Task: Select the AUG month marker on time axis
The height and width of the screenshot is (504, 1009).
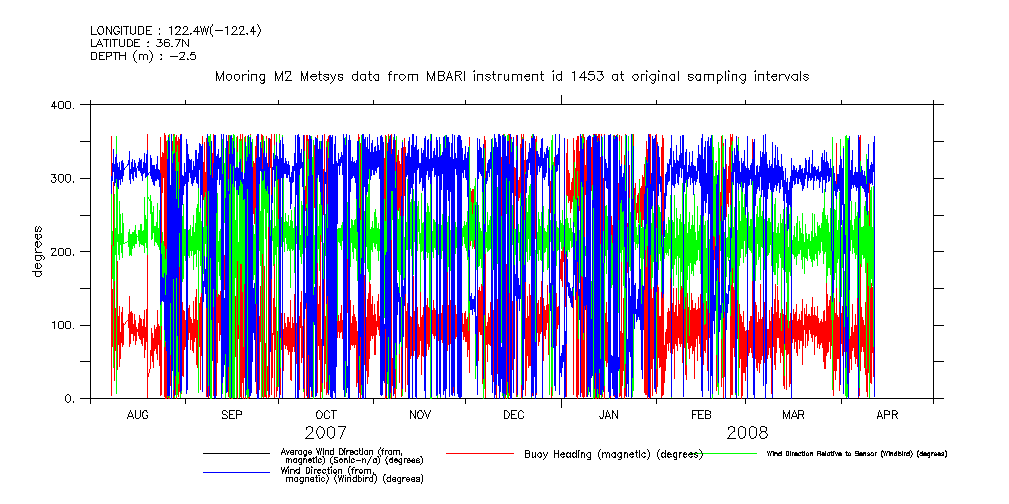Action: [x=138, y=414]
